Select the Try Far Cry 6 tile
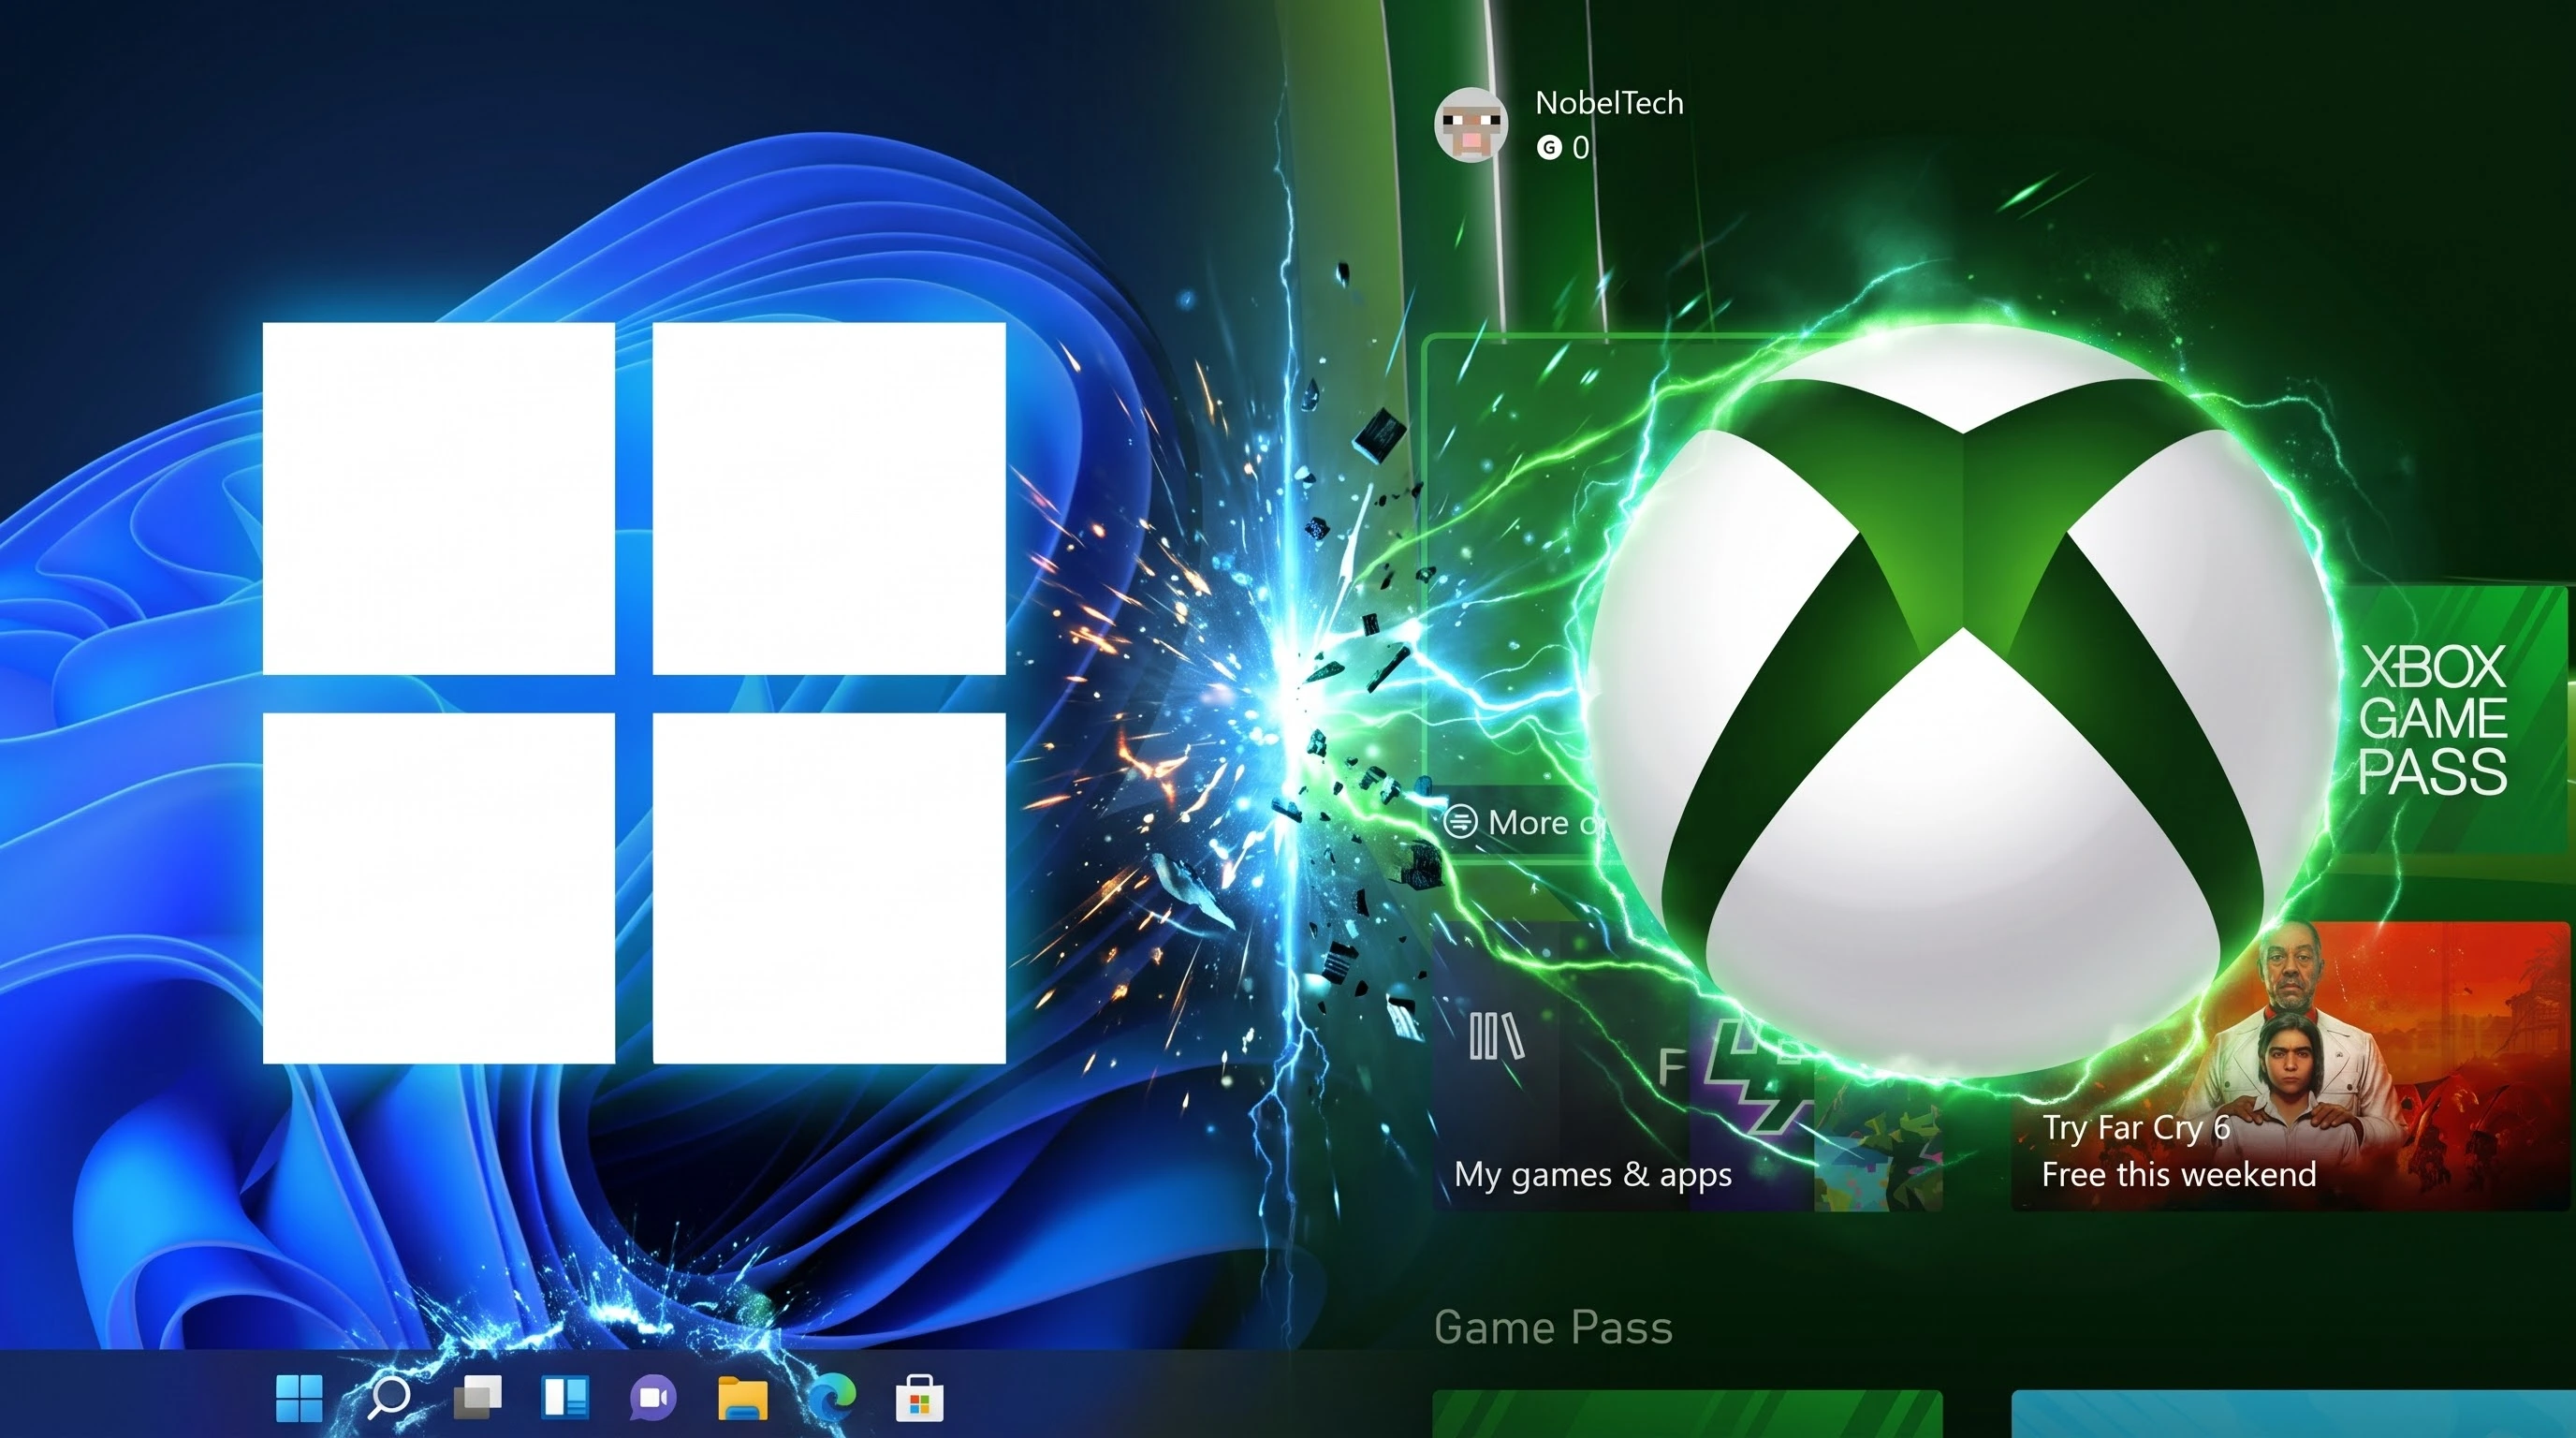Image resolution: width=2576 pixels, height=1438 pixels. (2290, 1066)
